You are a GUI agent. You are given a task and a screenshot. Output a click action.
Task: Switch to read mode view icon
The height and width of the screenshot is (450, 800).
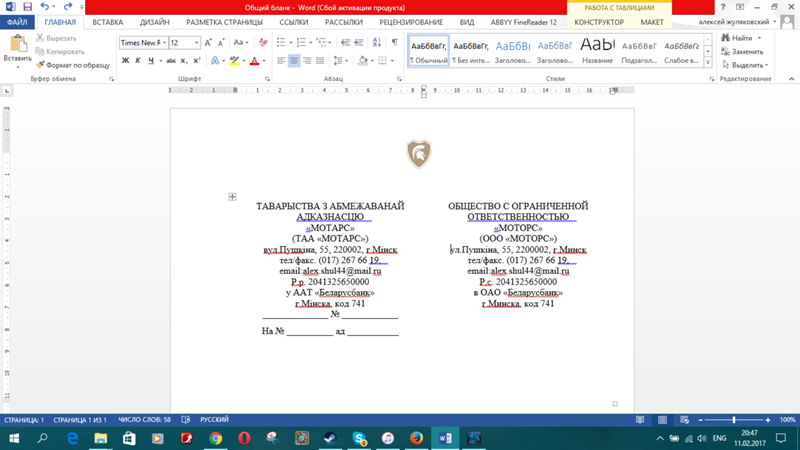tap(640, 420)
